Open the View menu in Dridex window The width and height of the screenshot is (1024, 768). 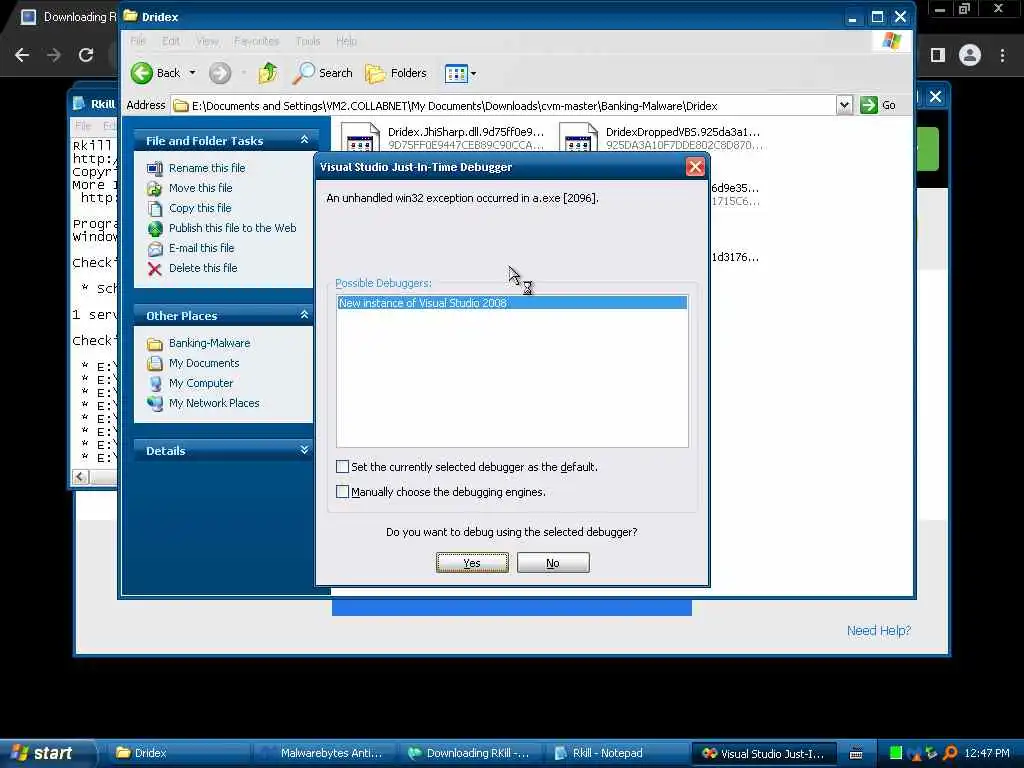pos(208,41)
